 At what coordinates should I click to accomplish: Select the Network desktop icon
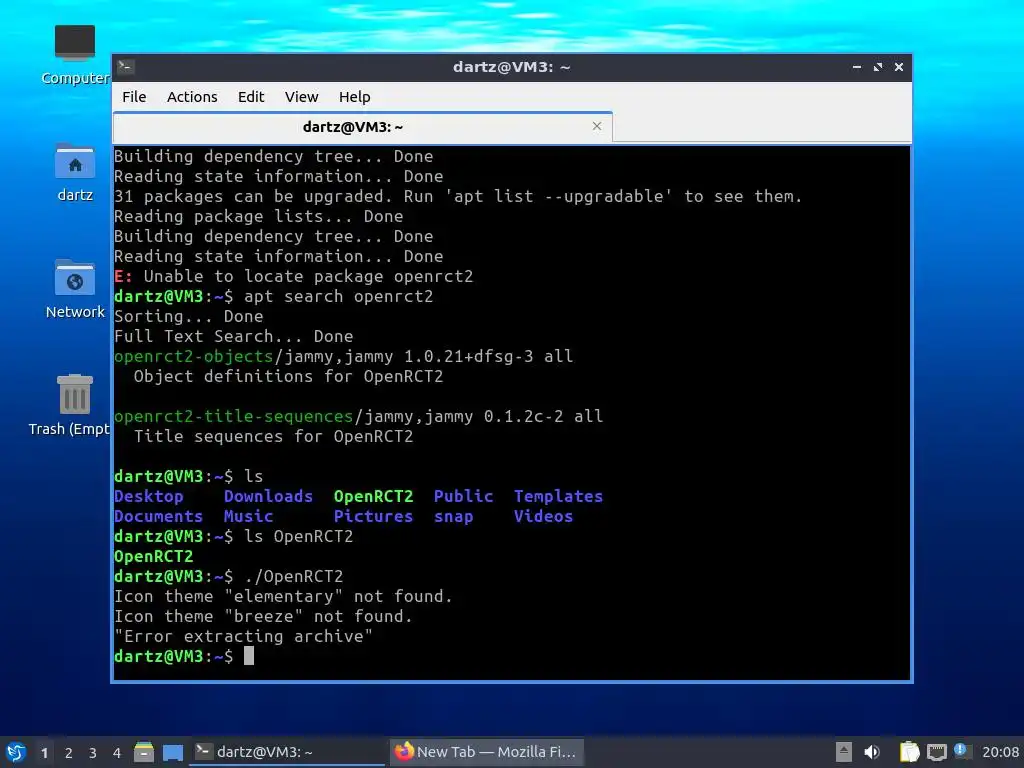point(74,289)
